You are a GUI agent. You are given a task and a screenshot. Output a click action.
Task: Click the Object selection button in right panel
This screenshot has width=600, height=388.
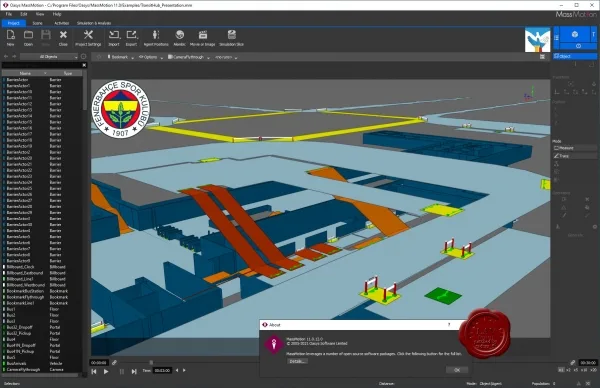click(575, 56)
